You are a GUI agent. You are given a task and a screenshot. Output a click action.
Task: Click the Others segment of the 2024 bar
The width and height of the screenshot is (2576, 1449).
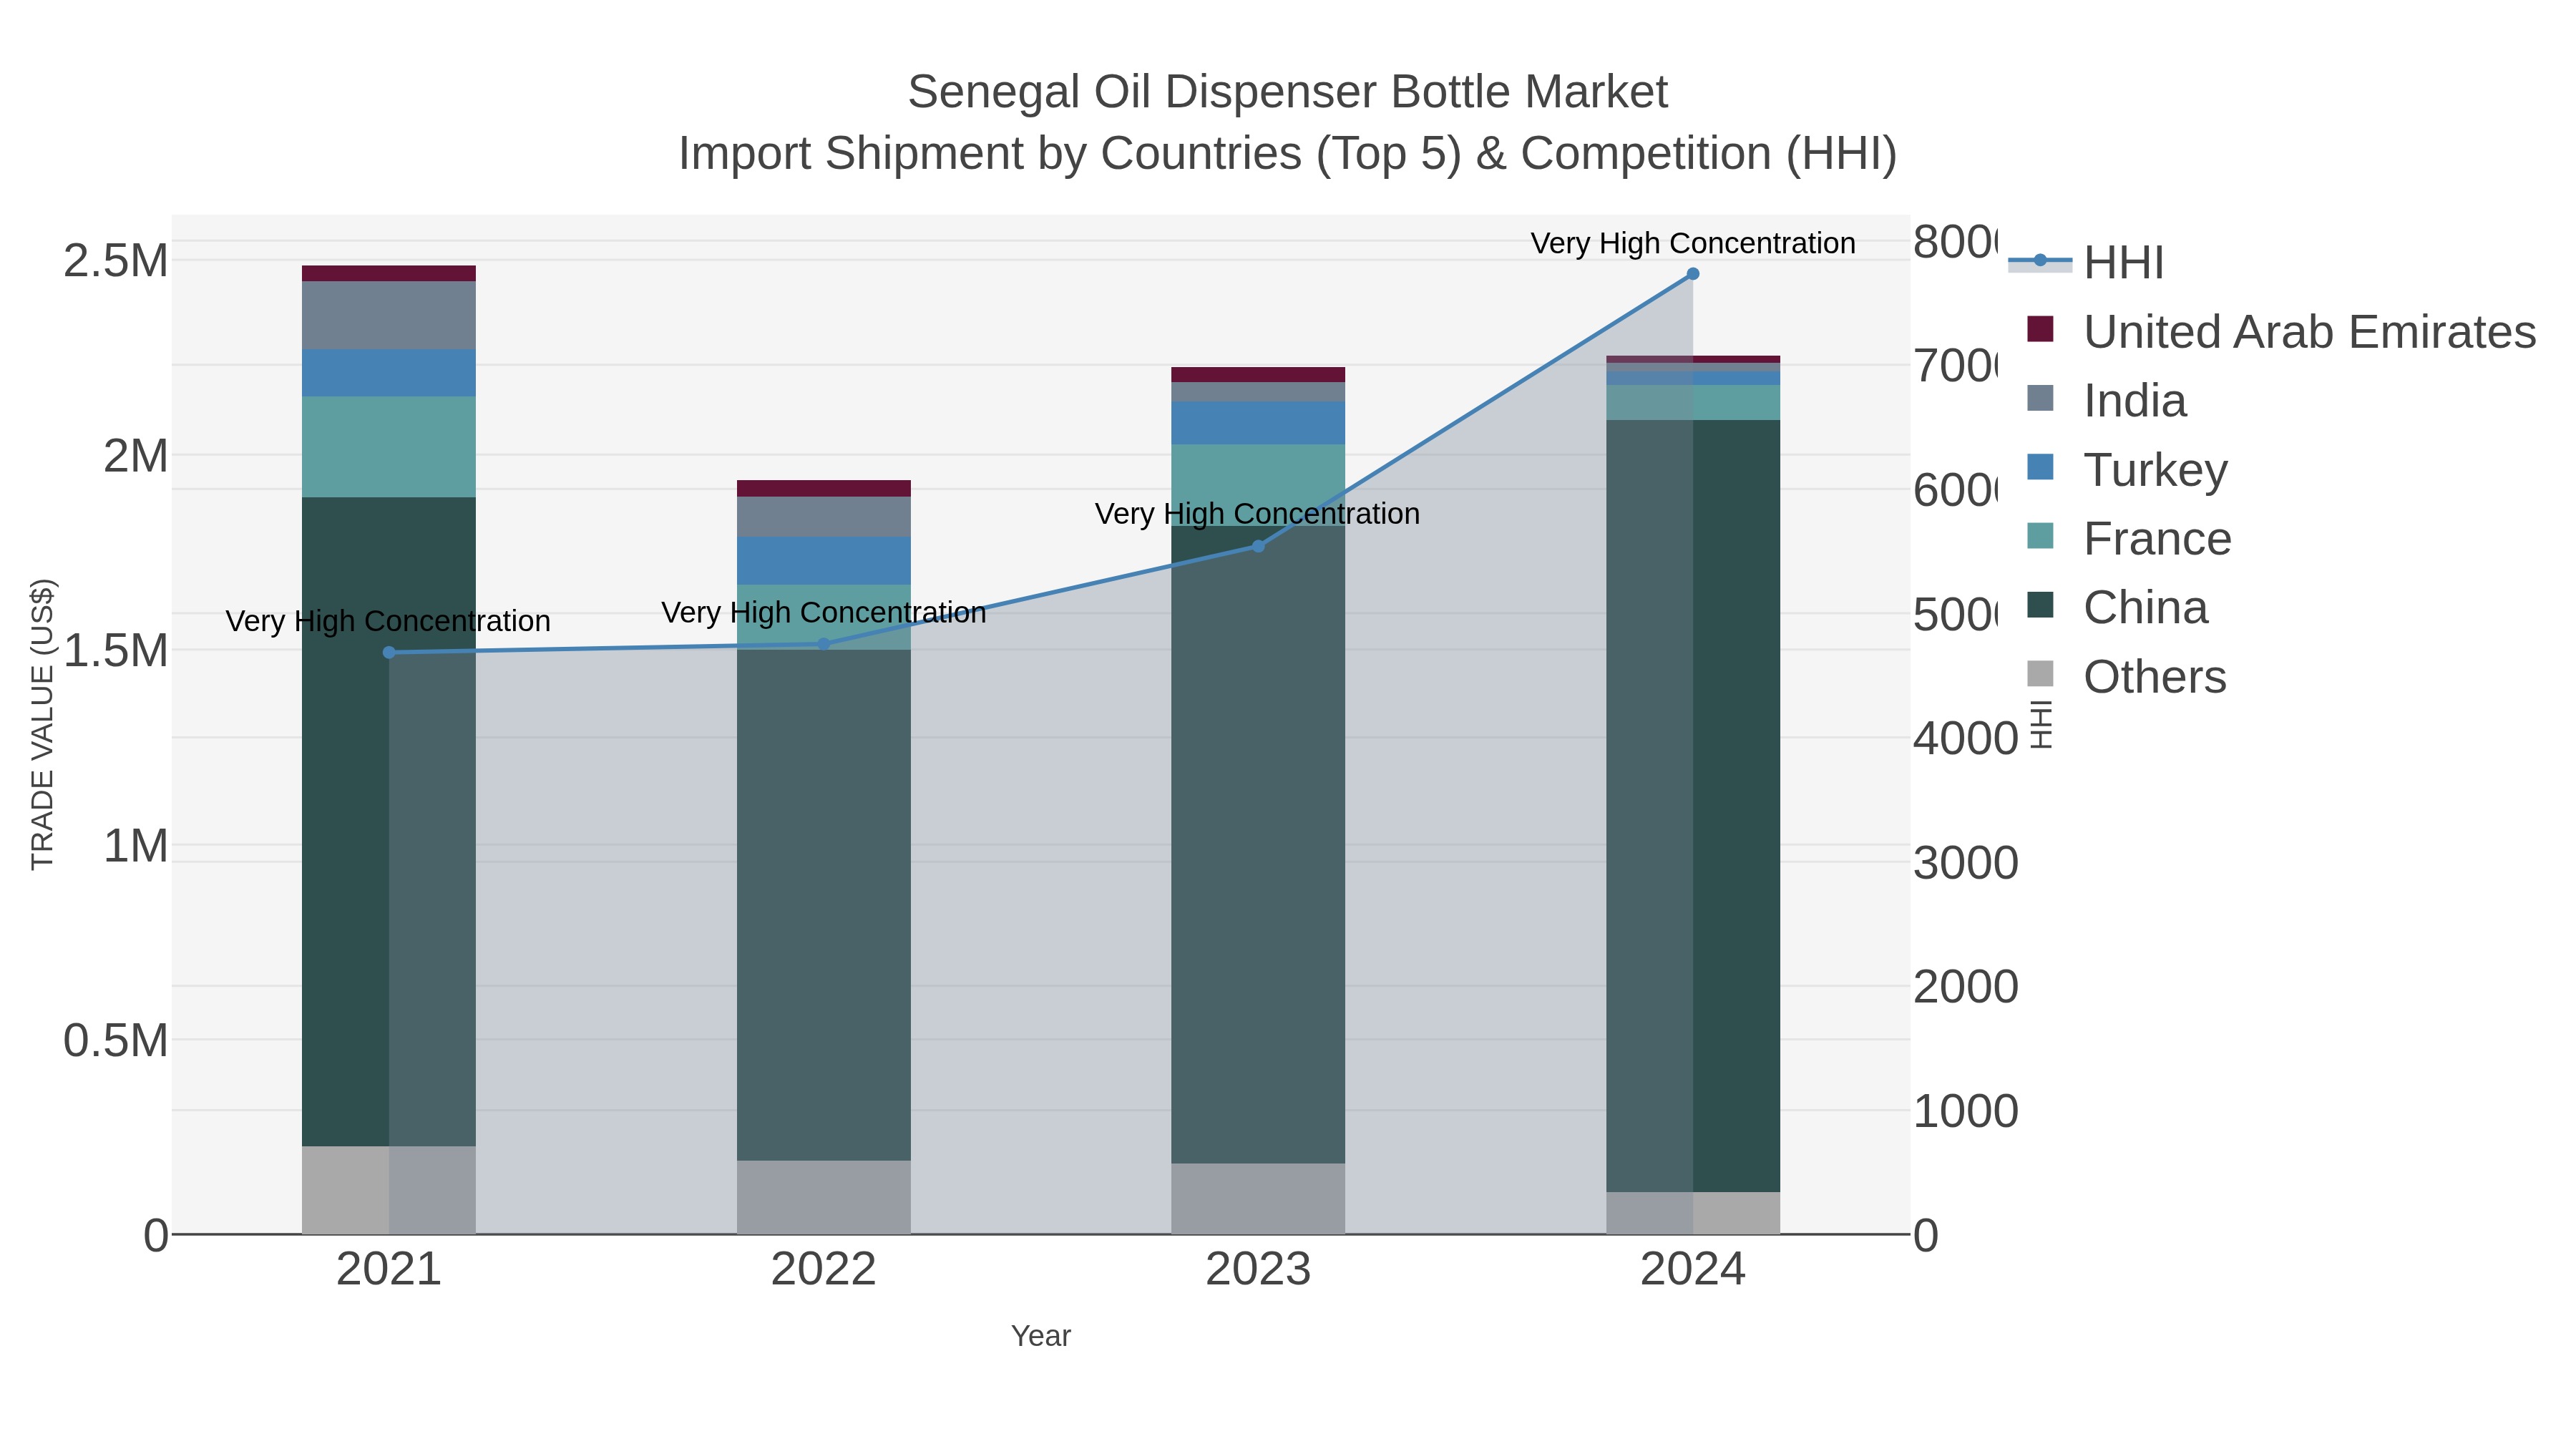(1693, 1213)
